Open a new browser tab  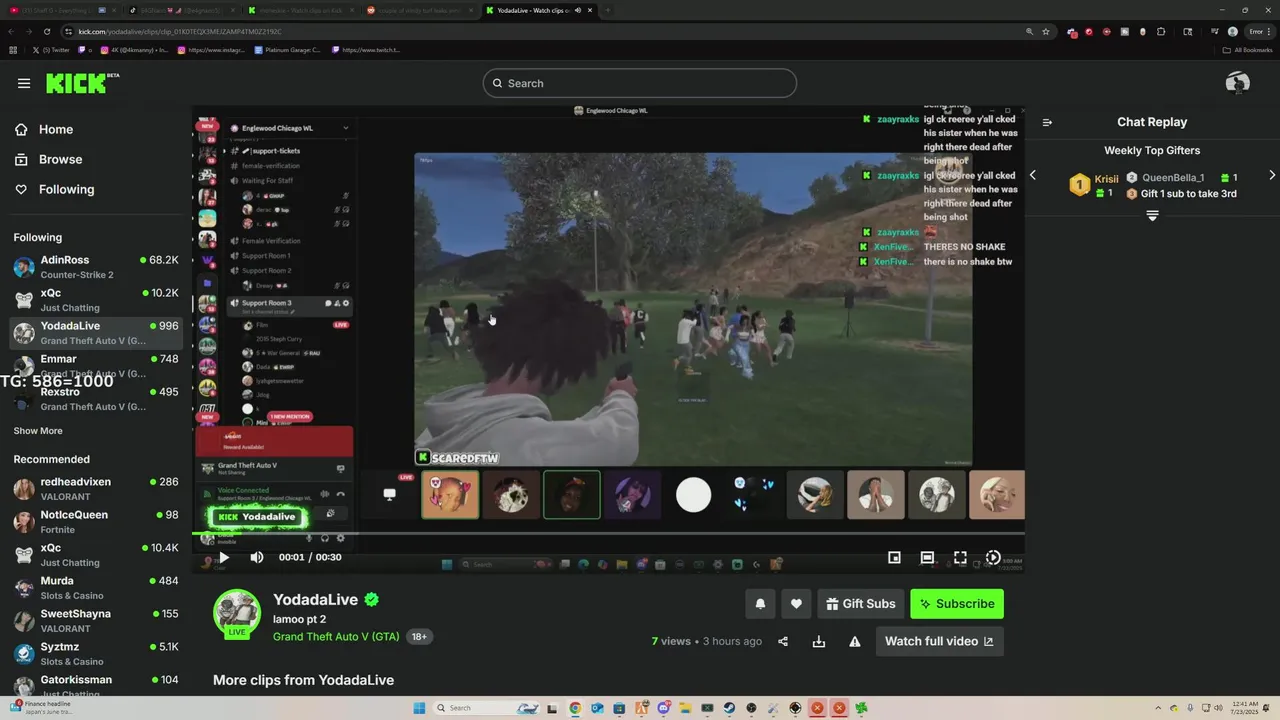(x=607, y=10)
